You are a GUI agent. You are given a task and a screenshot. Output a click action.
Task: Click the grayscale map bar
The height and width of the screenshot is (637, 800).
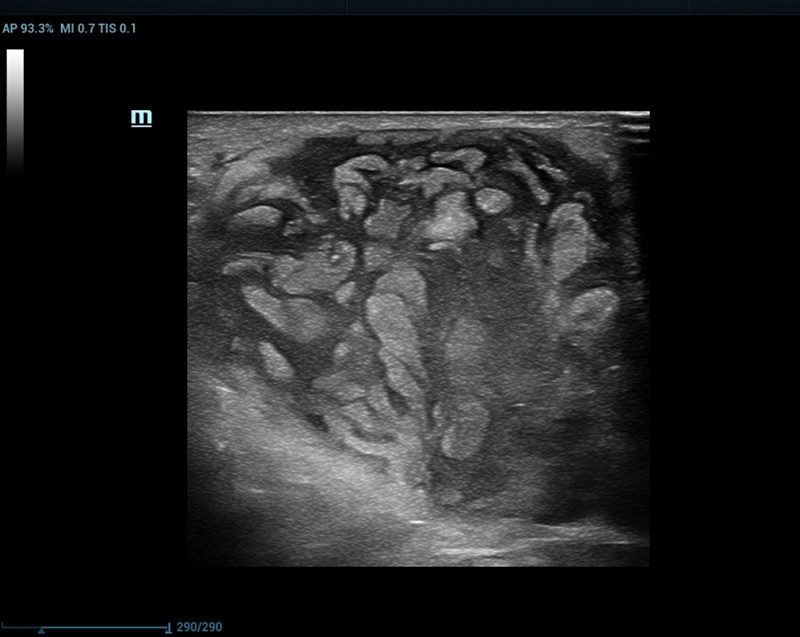pyautogui.click(x=15, y=112)
